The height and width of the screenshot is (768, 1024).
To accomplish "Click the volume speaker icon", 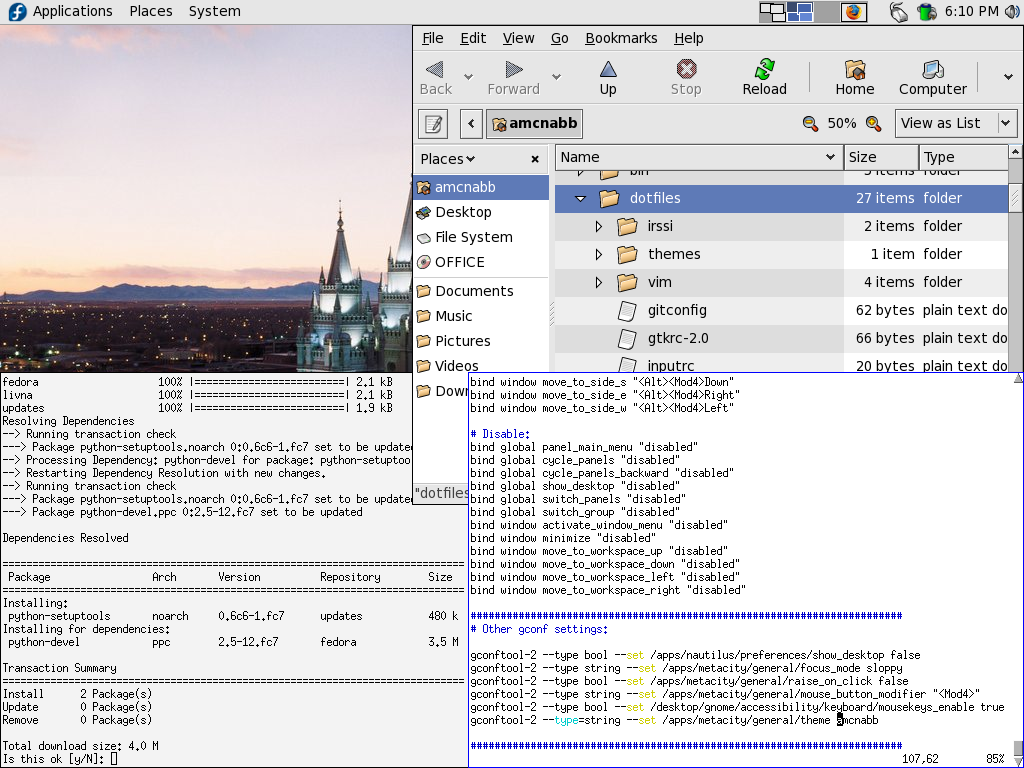I will coord(1012,11).
